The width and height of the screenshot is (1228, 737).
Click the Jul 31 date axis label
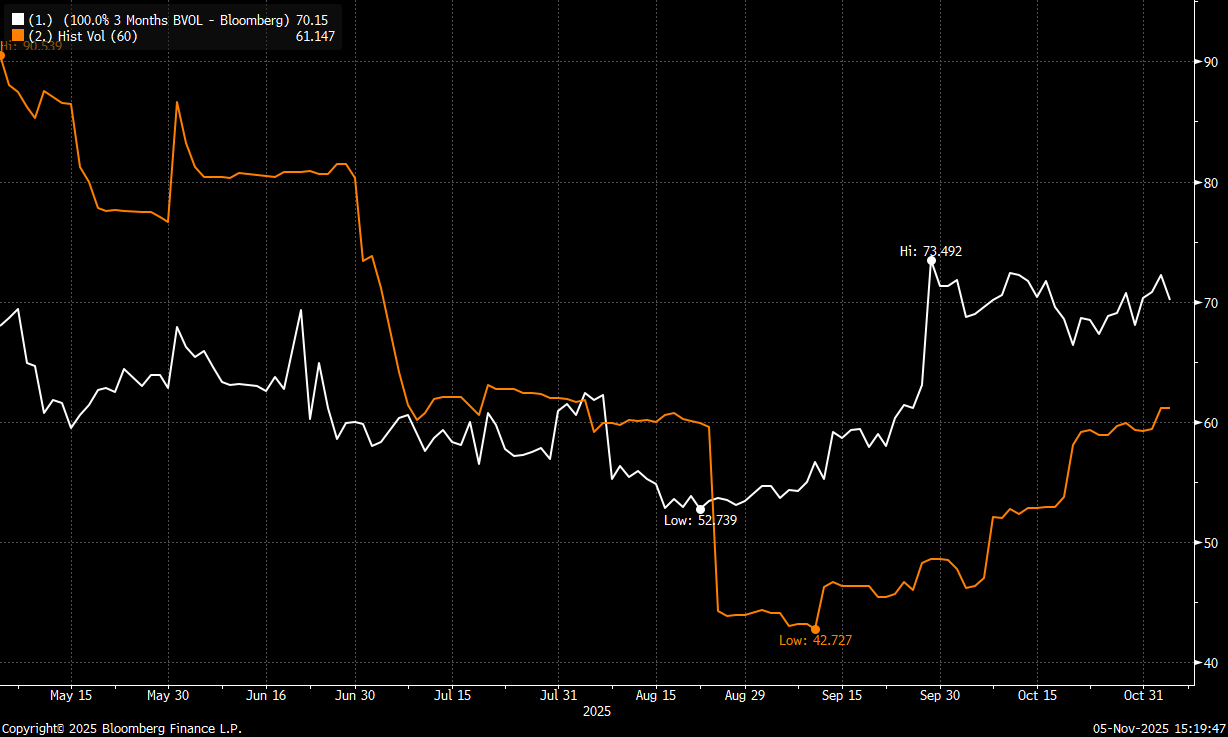558,695
